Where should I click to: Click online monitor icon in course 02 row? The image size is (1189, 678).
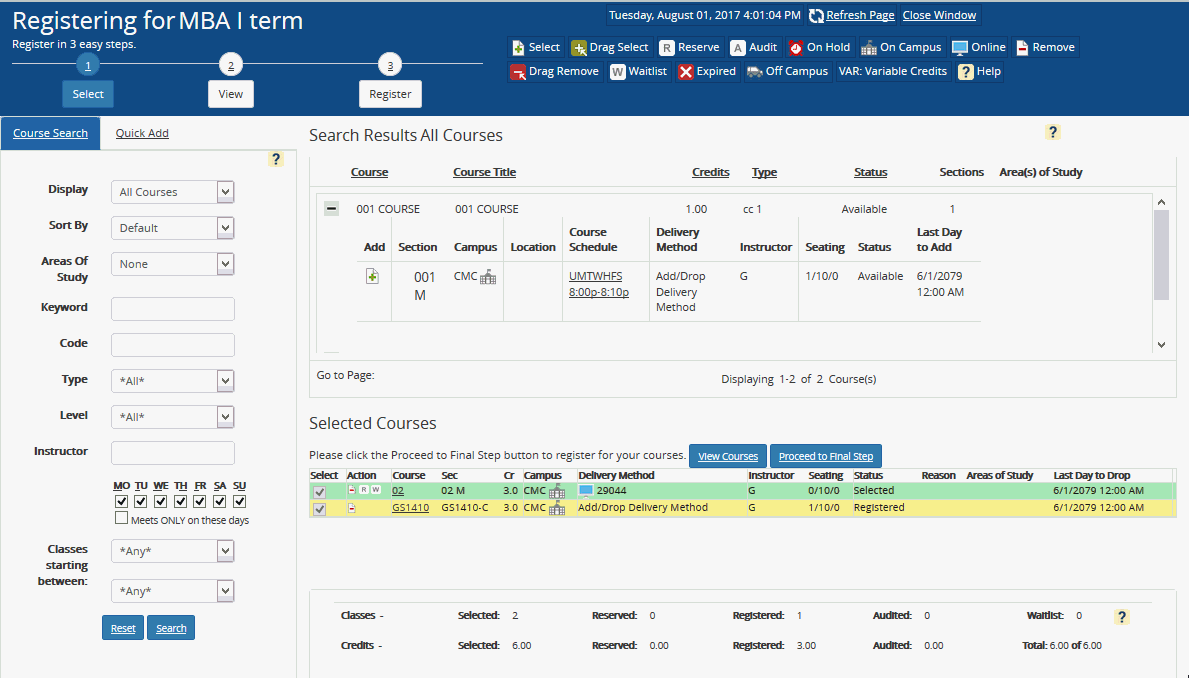585,491
